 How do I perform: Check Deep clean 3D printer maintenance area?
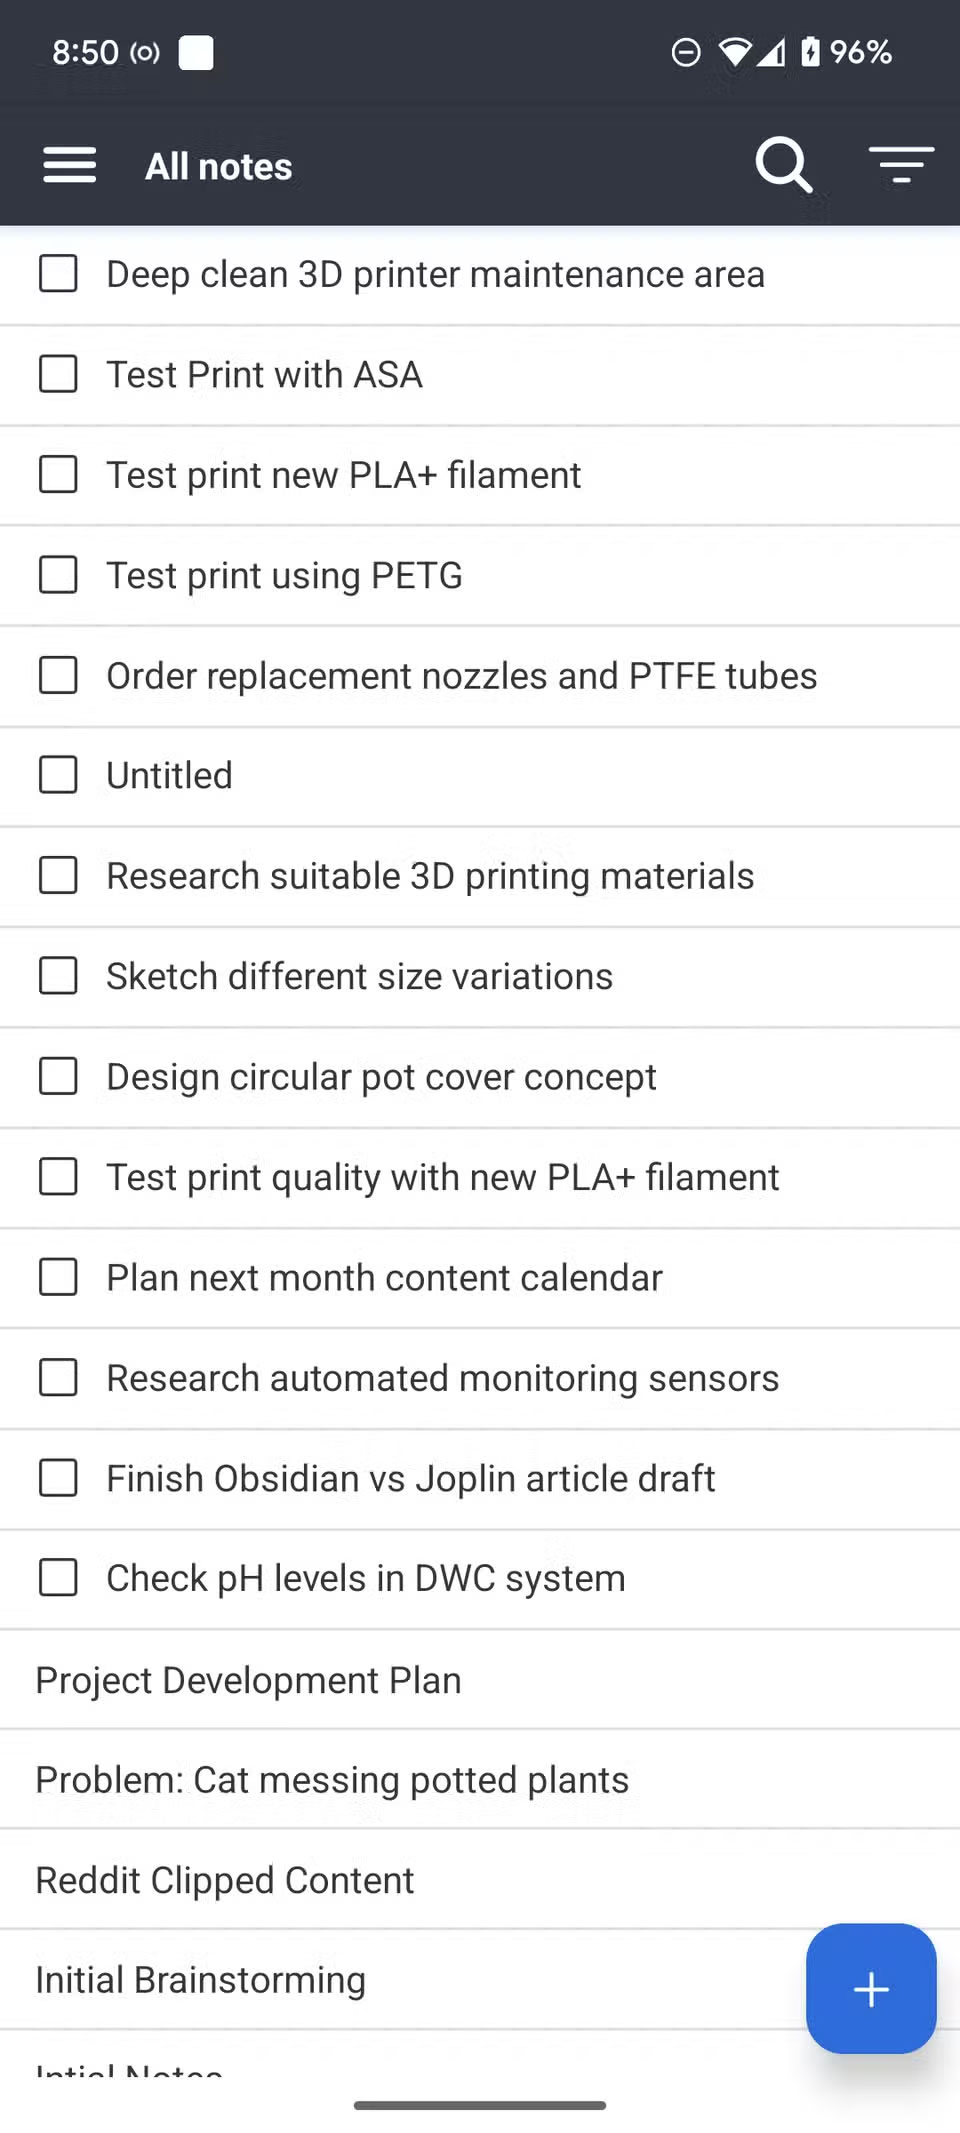(58, 274)
